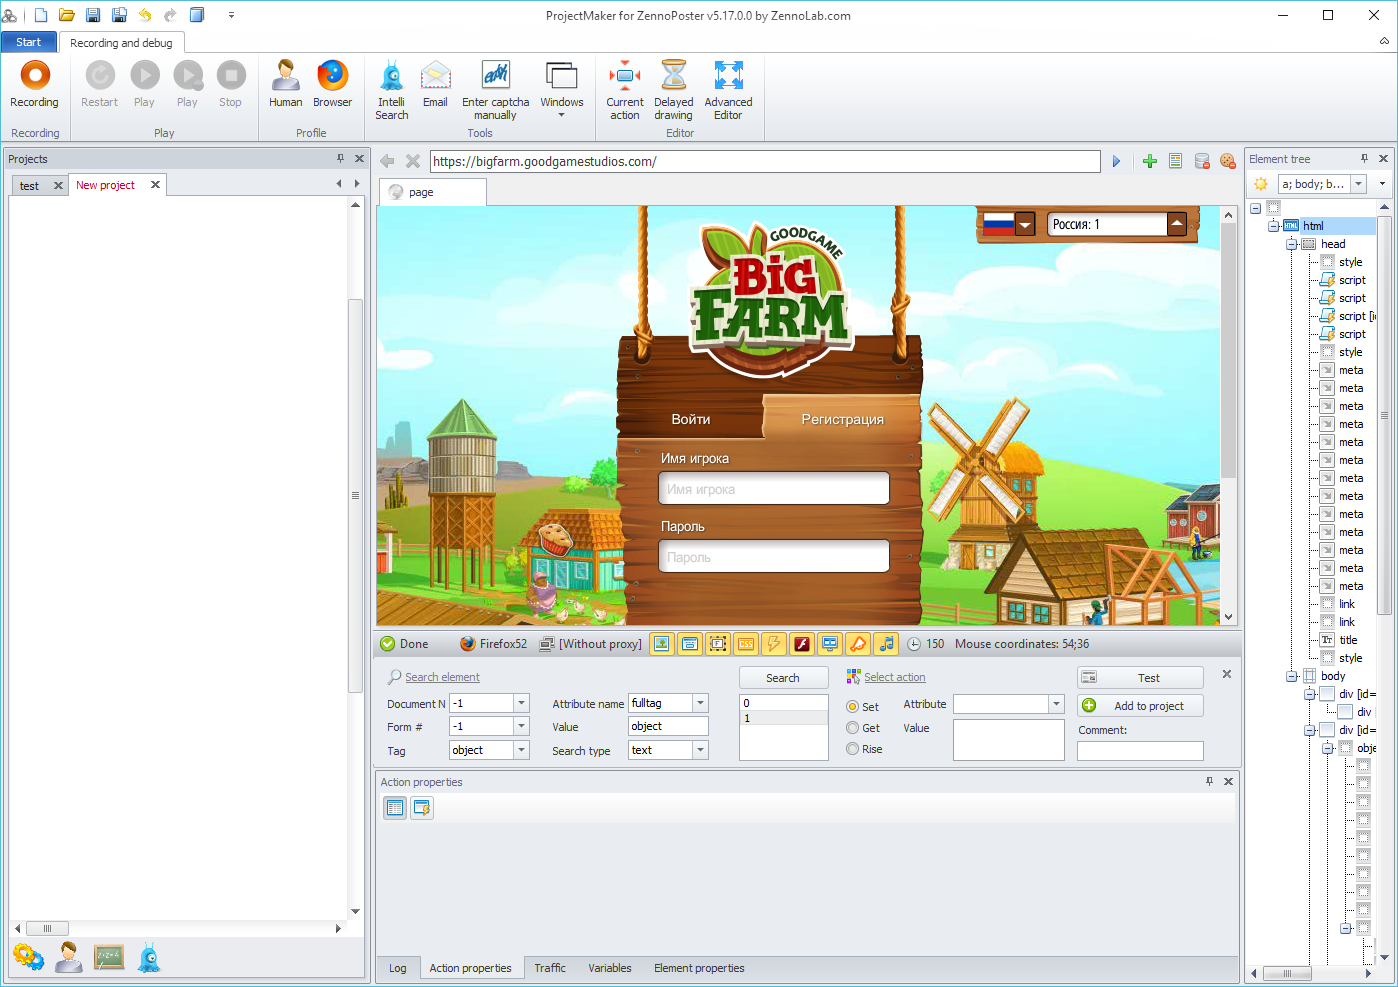The image size is (1398, 987).
Task: Click the Add to project button
Action: (1140, 706)
